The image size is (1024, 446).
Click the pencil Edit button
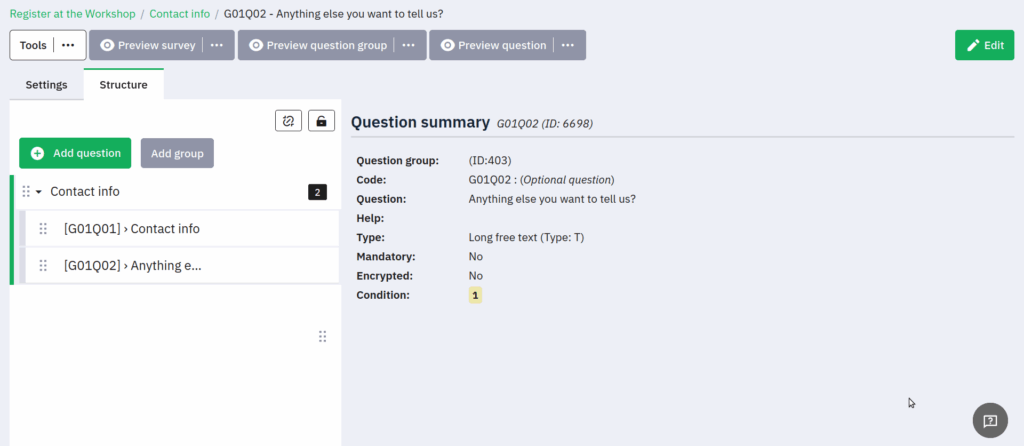[x=984, y=45]
